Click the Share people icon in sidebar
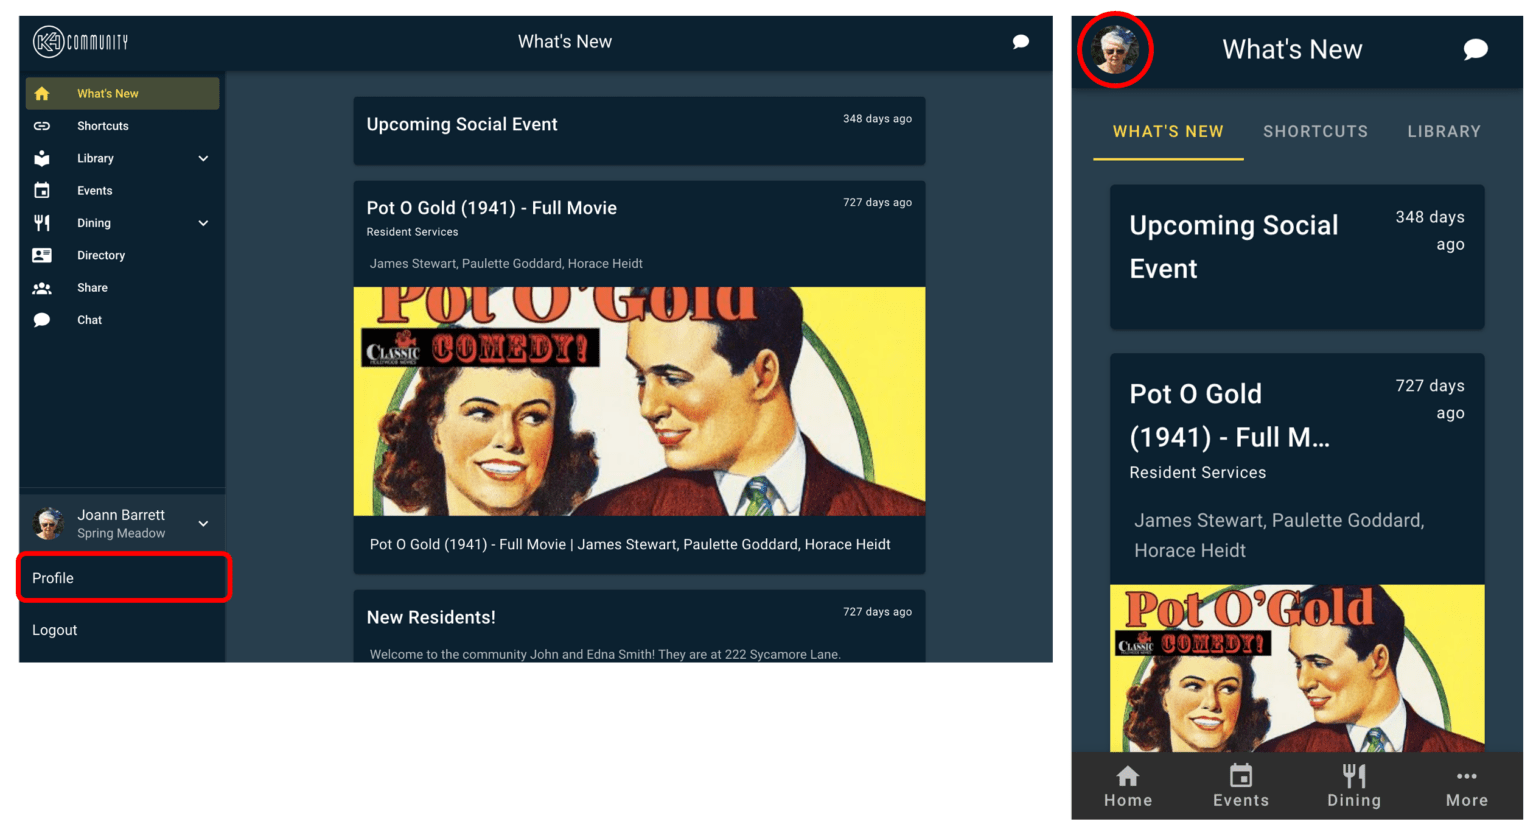Screen dimensions: 1536x833 point(42,288)
